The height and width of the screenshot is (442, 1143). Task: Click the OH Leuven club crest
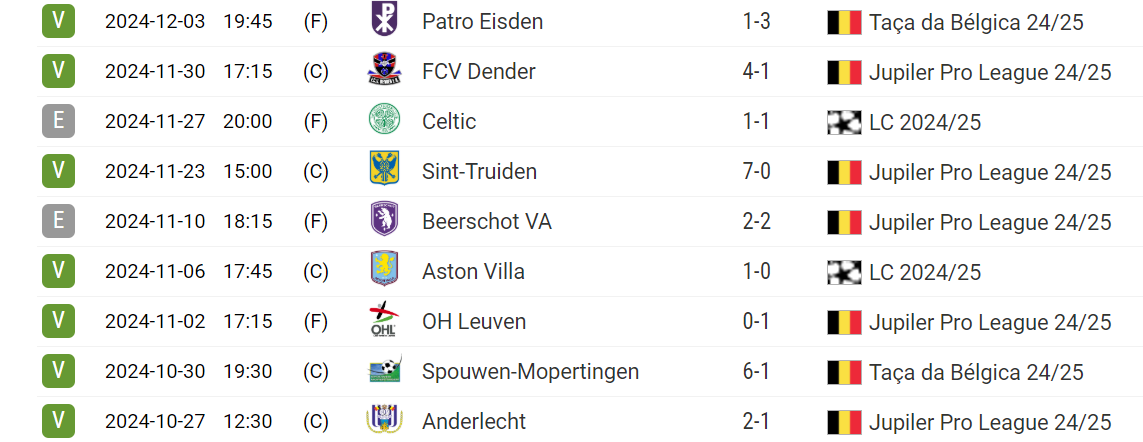click(384, 321)
